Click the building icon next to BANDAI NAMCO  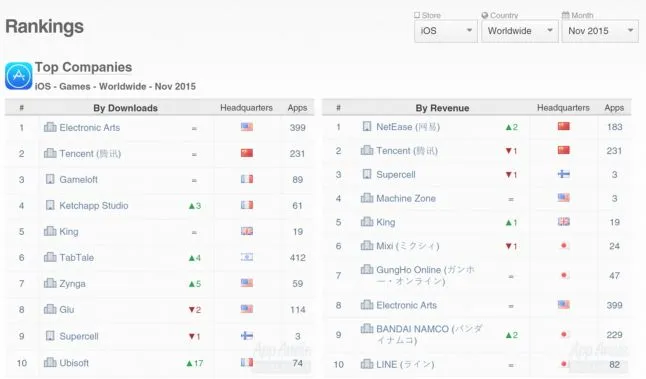click(x=367, y=328)
